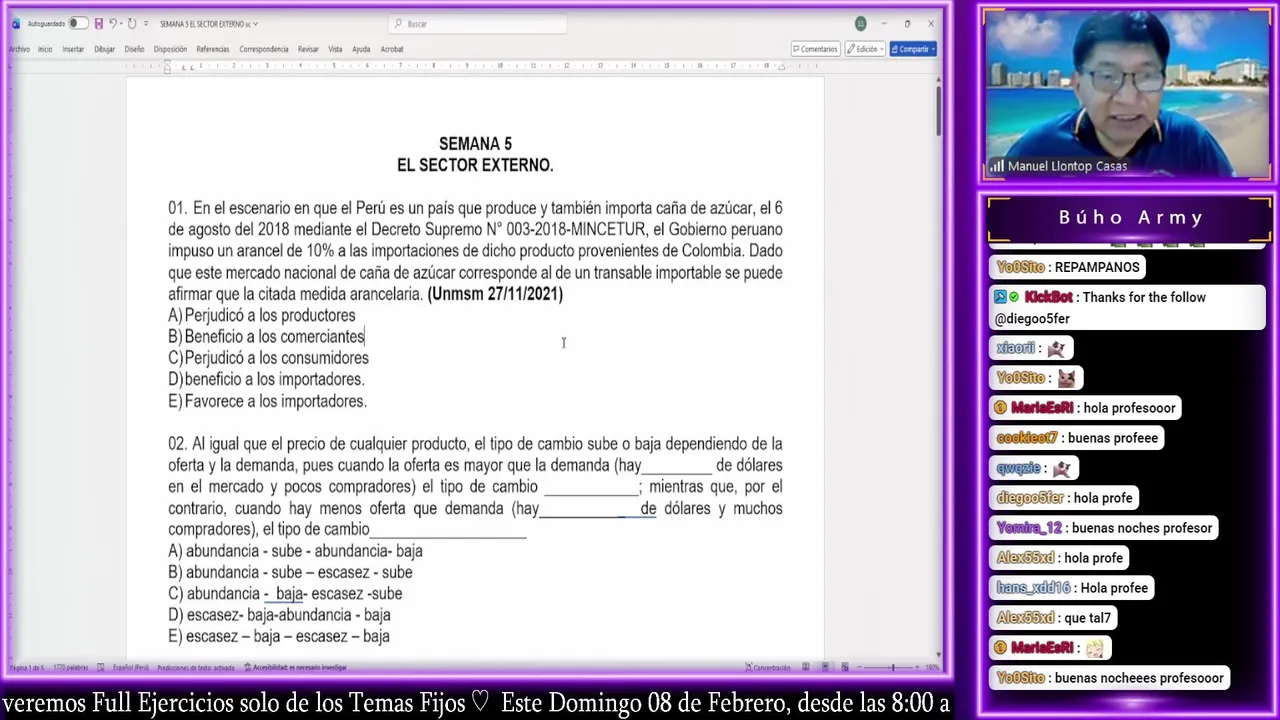Switch to the Disposición tab

[170, 49]
